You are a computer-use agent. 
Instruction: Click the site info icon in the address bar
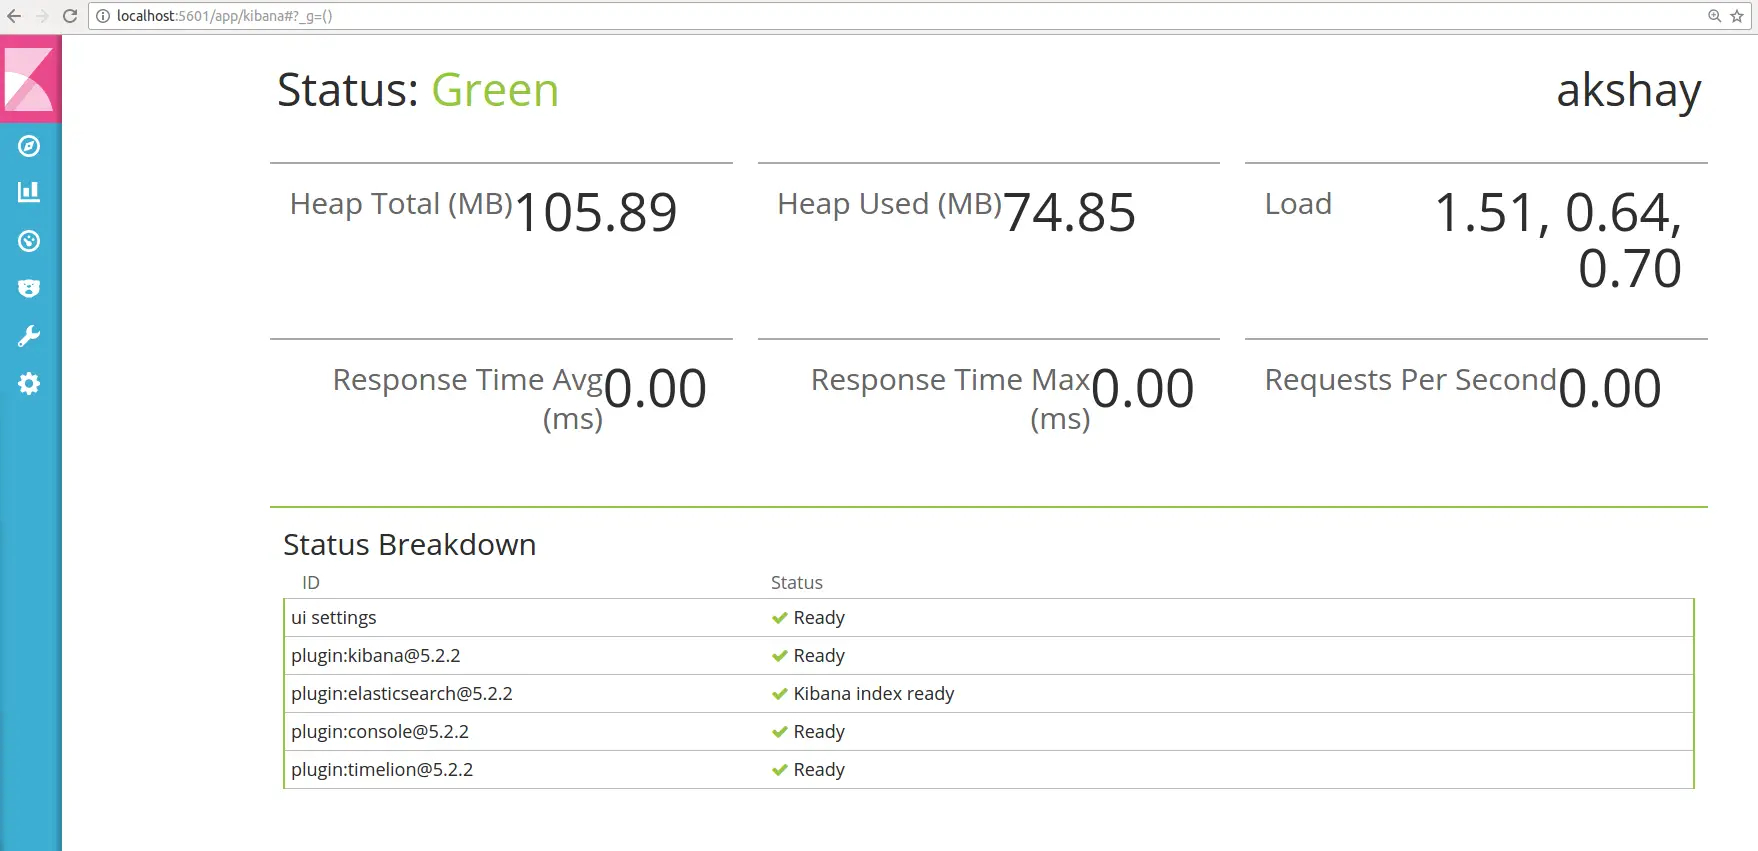(x=102, y=16)
